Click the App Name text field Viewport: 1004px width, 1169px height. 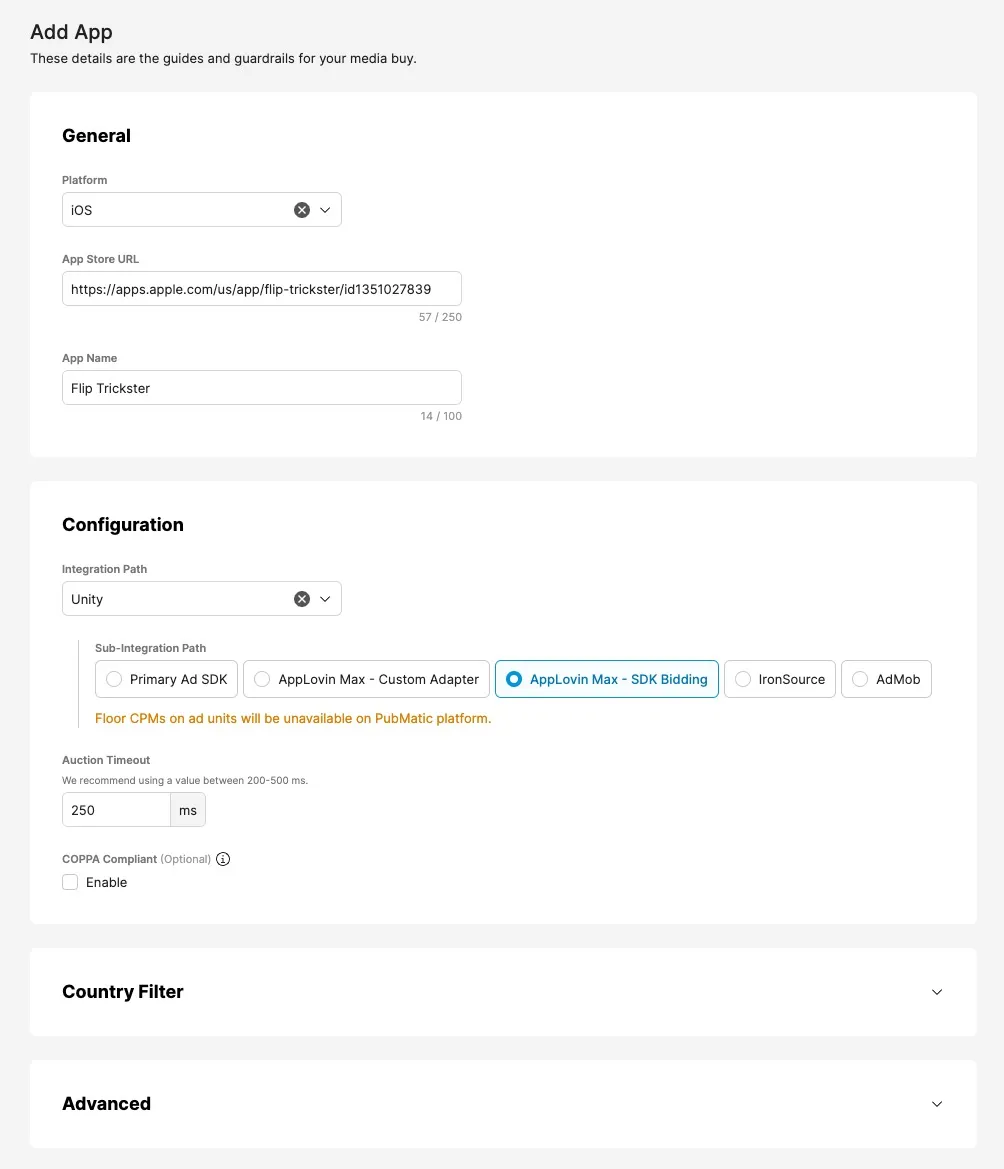click(261, 387)
